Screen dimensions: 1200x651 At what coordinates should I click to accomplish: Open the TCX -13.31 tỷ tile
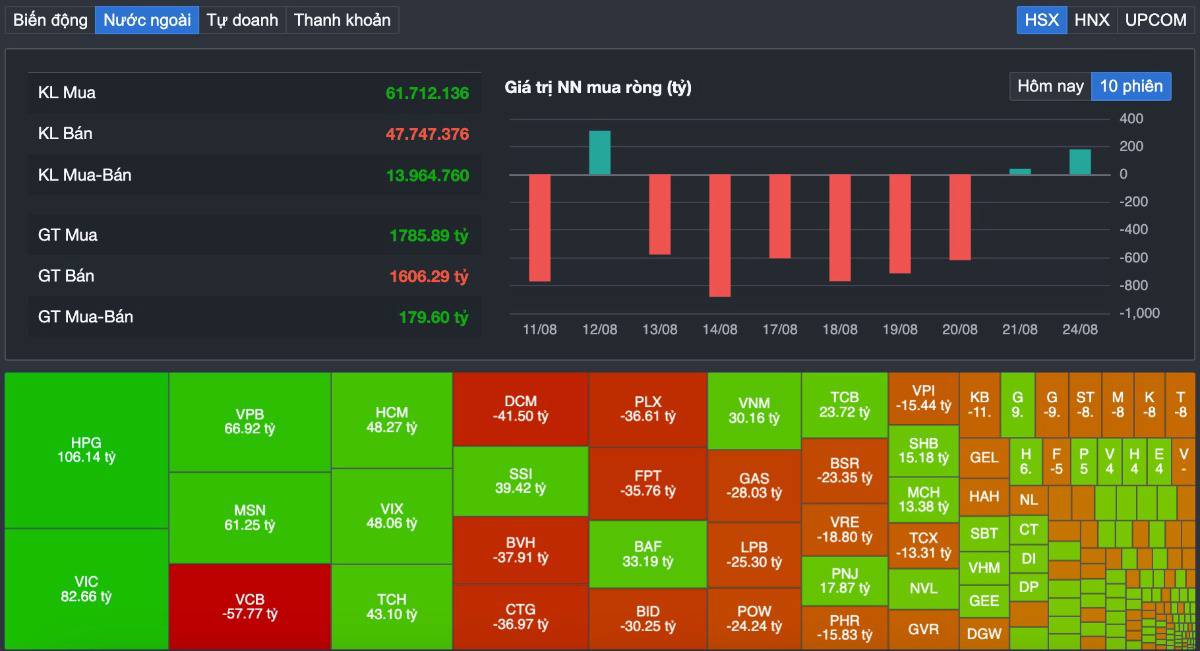pos(924,545)
